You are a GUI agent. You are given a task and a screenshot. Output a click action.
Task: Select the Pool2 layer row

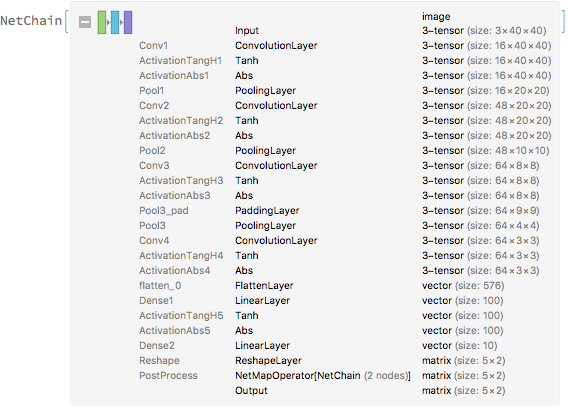[344, 150]
